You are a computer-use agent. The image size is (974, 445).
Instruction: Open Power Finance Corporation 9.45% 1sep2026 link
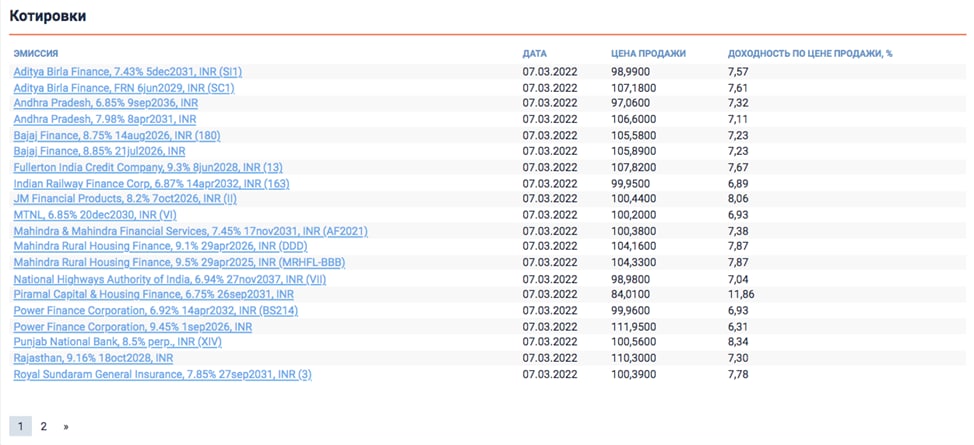(132, 327)
